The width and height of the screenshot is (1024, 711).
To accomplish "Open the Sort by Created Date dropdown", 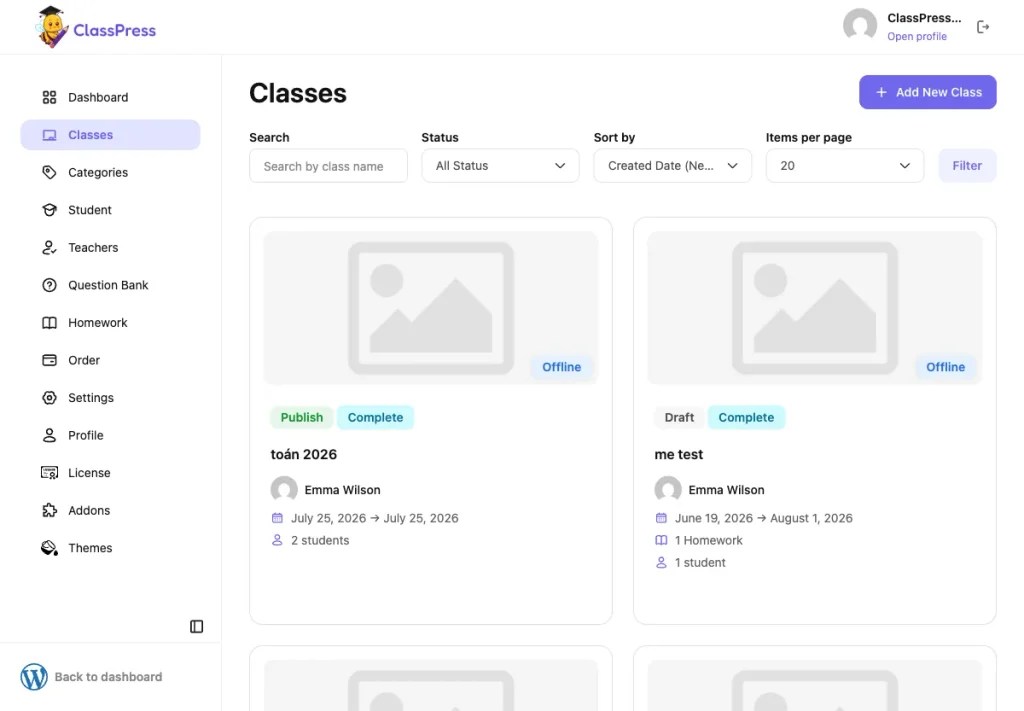I will click(x=673, y=166).
